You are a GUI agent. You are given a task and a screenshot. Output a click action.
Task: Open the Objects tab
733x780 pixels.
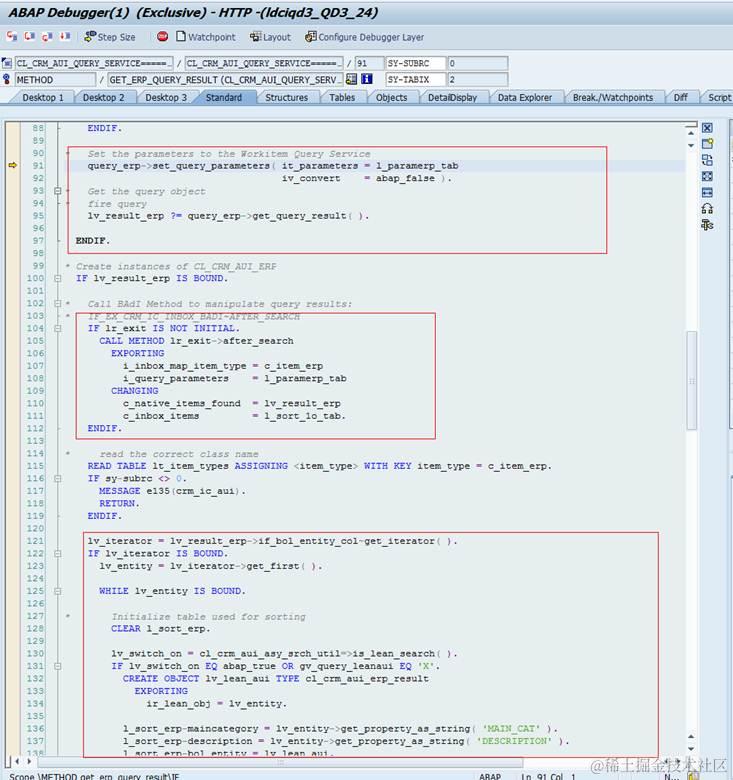coord(391,98)
